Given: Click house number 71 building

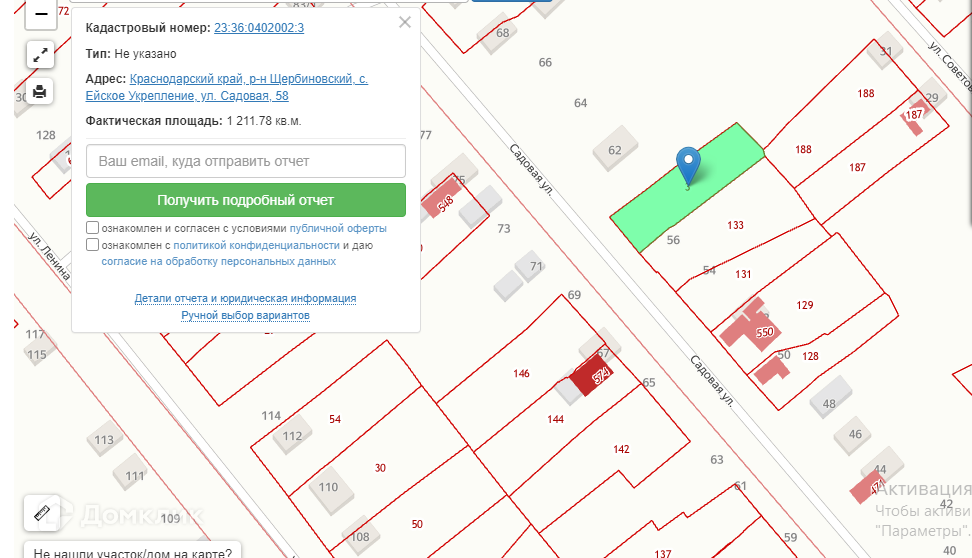Looking at the screenshot, I should pos(531,267).
